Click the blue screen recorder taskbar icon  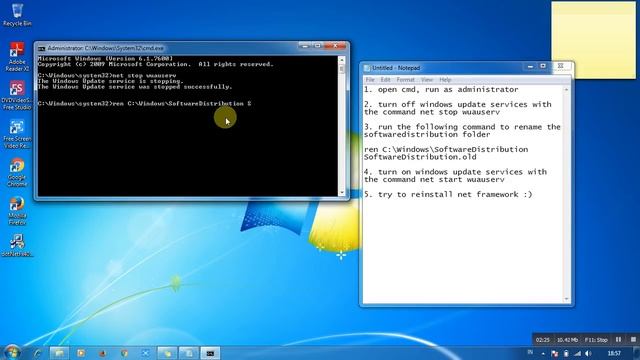coord(146,353)
